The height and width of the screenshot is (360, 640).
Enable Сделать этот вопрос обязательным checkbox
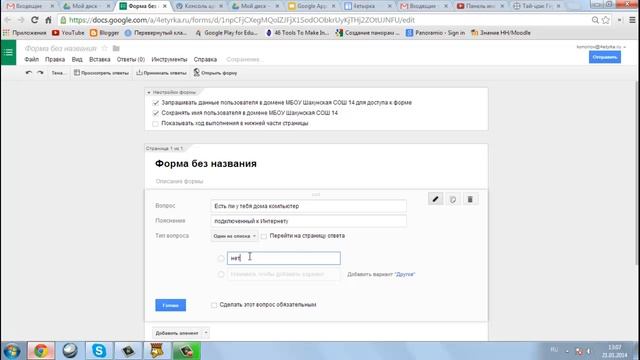[214, 305]
